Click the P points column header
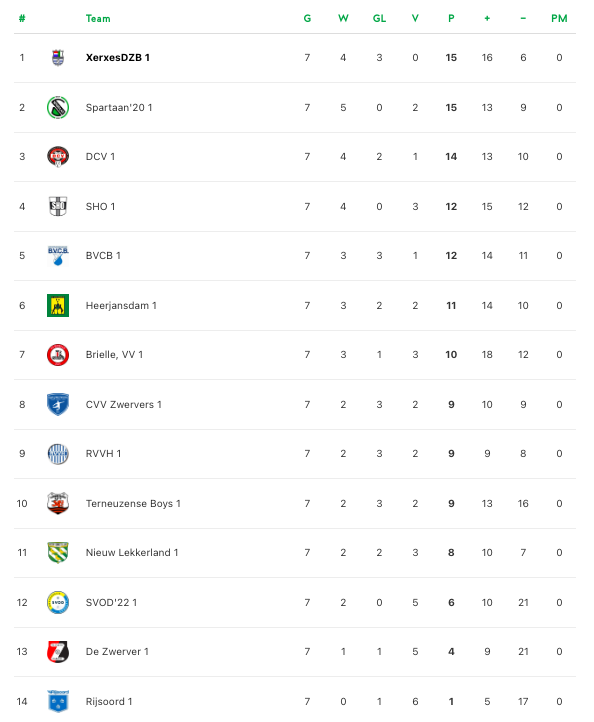Image resolution: width=594 pixels, height=722 pixels. (451, 18)
